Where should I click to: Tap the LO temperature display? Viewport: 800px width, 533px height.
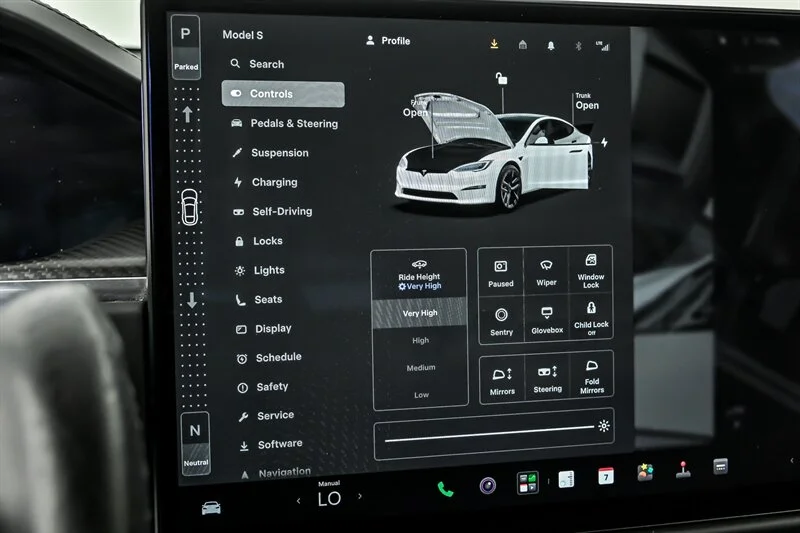coord(329,499)
